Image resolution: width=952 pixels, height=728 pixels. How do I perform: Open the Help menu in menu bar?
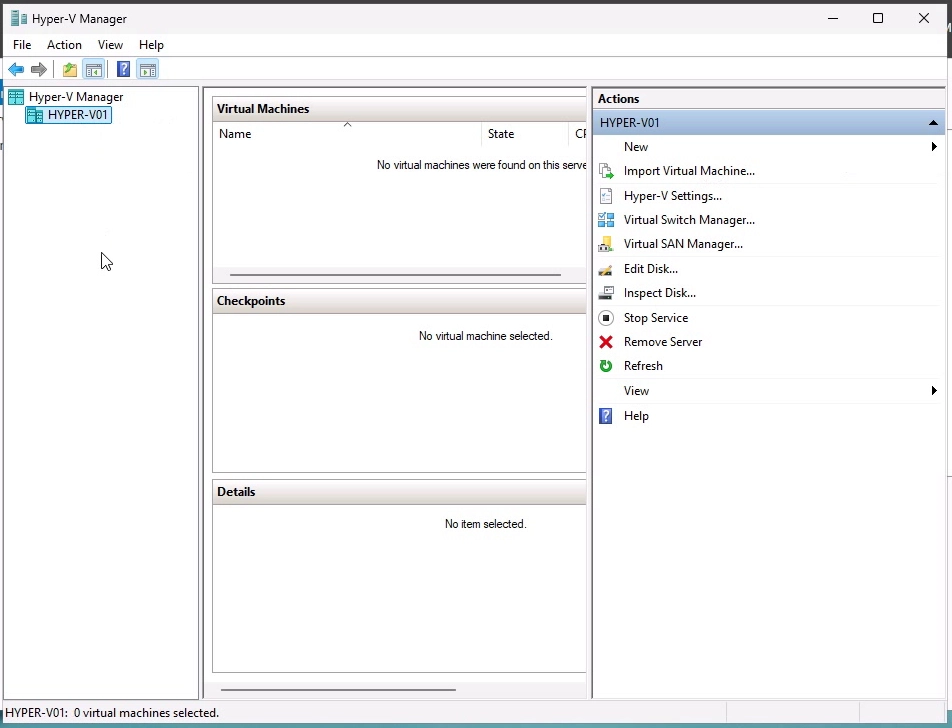pos(151,45)
